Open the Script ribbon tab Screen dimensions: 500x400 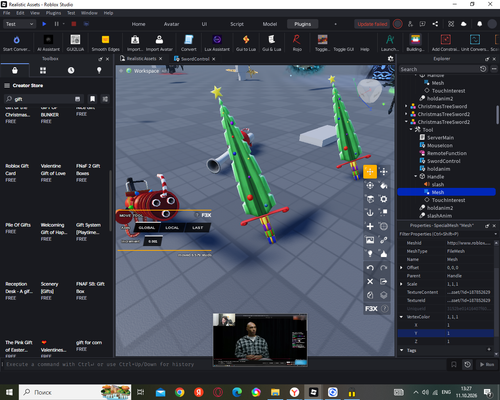point(237,24)
